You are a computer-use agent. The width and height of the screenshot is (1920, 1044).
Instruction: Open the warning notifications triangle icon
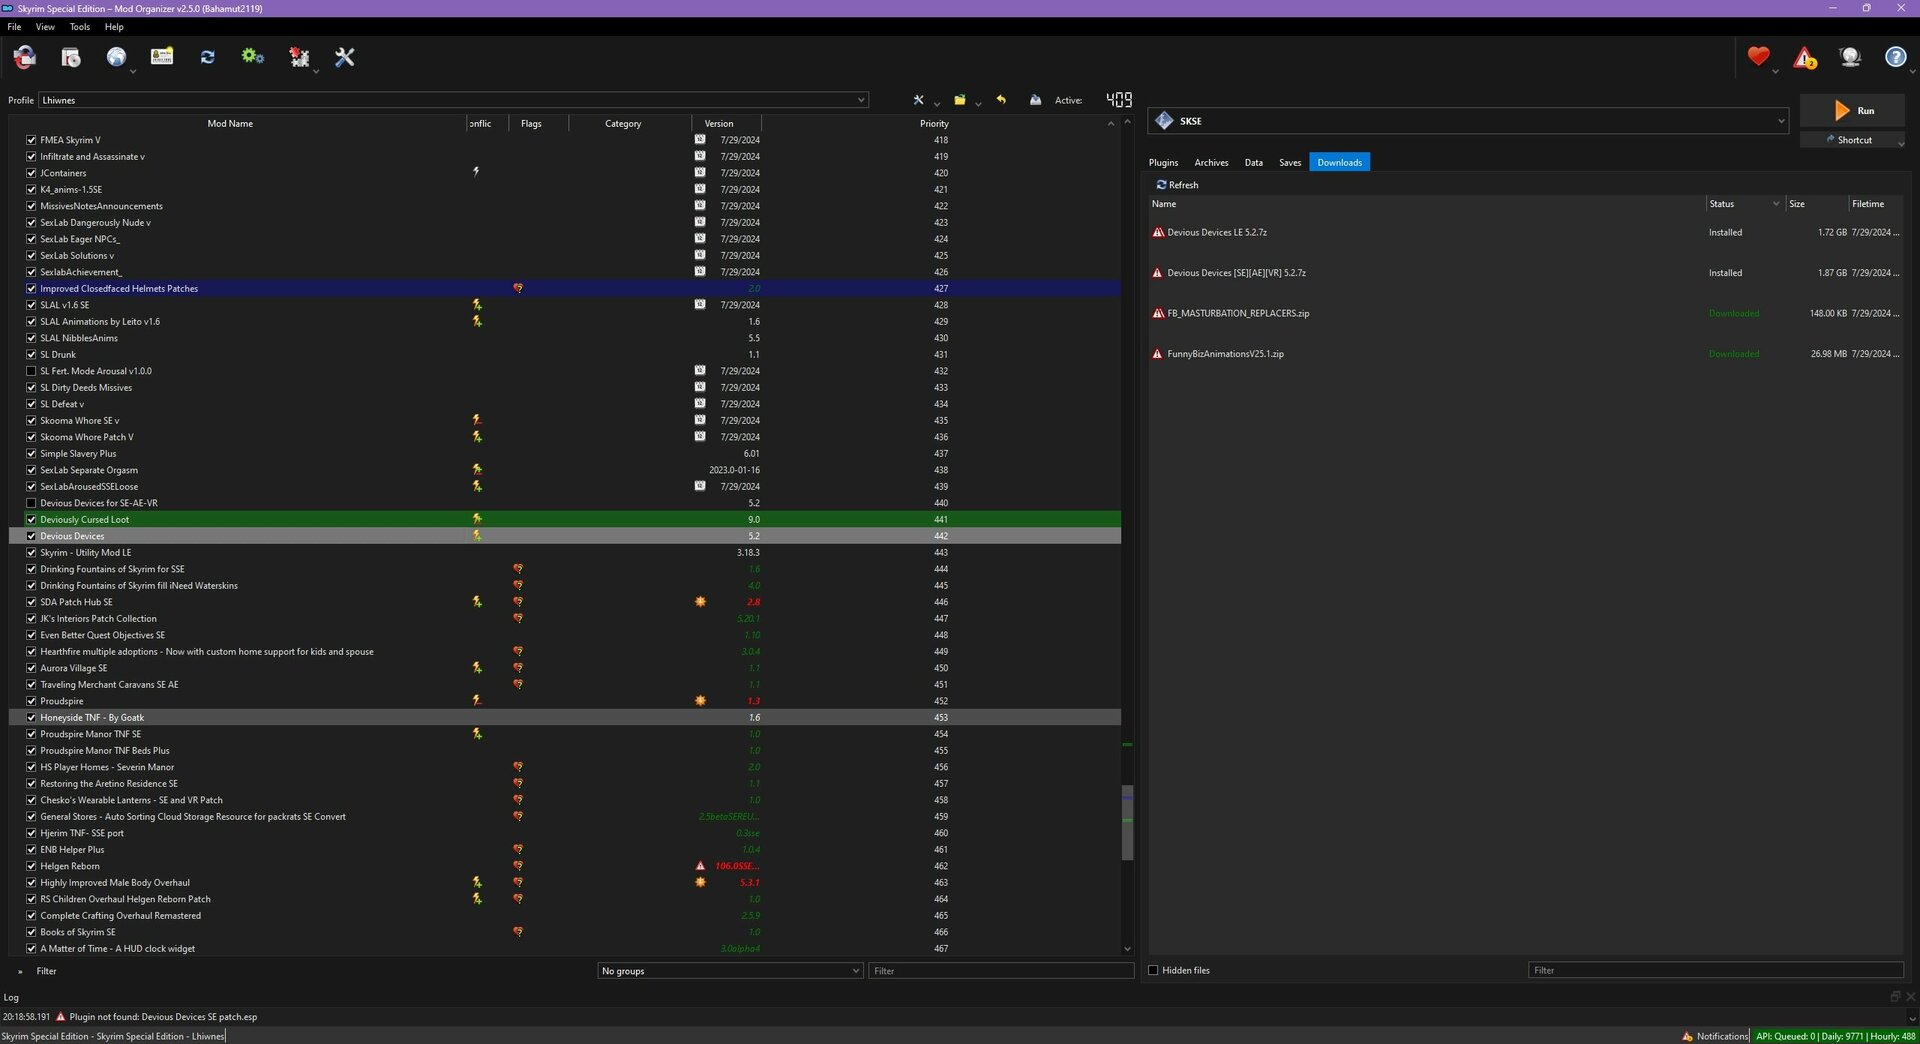tap(1804, 57)
